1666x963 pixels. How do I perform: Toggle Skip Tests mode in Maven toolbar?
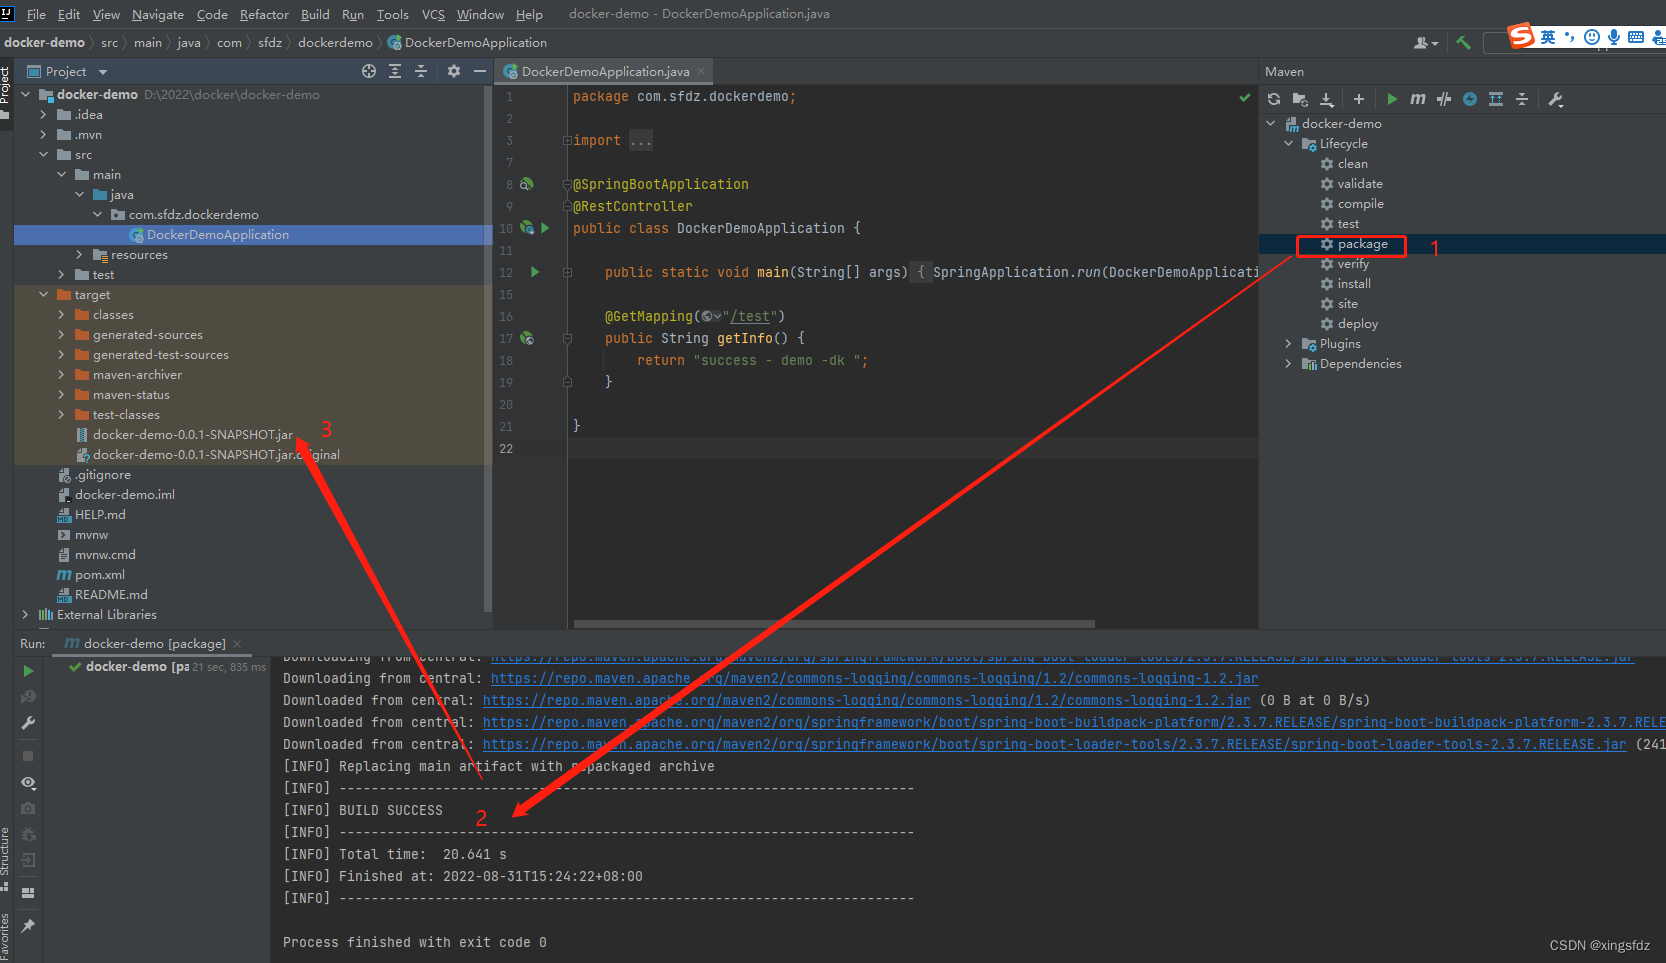click(x=1444, y=99)
